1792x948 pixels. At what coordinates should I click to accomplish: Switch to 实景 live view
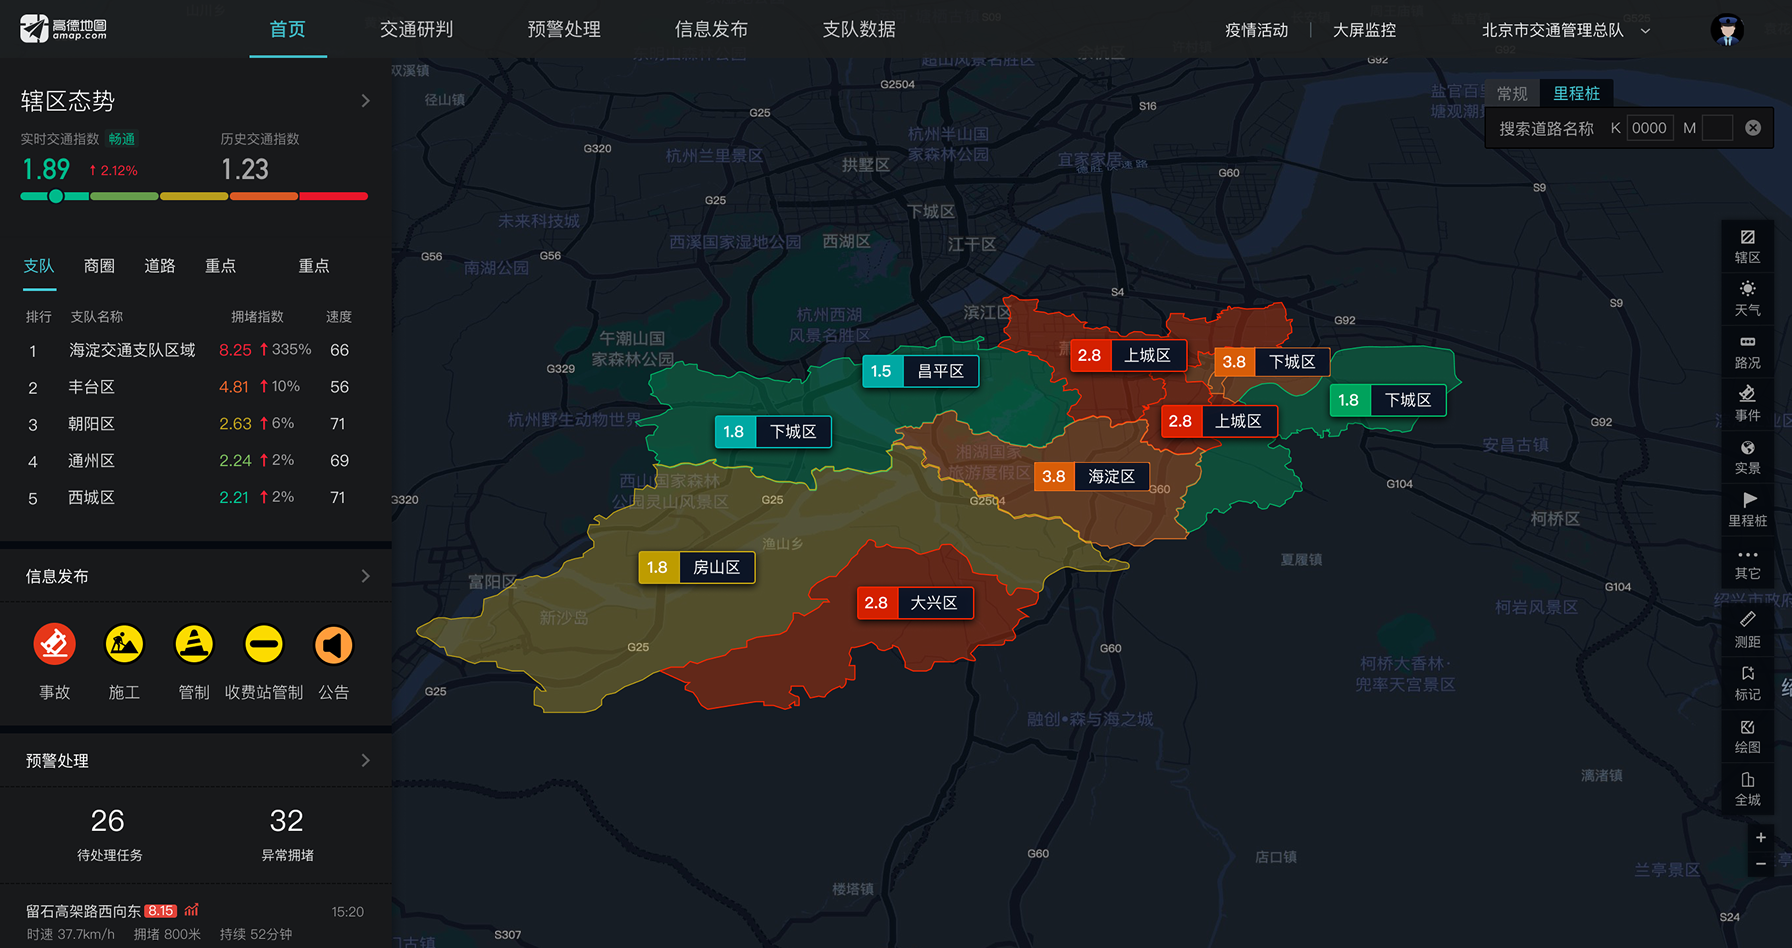[x=1747, y=457]
